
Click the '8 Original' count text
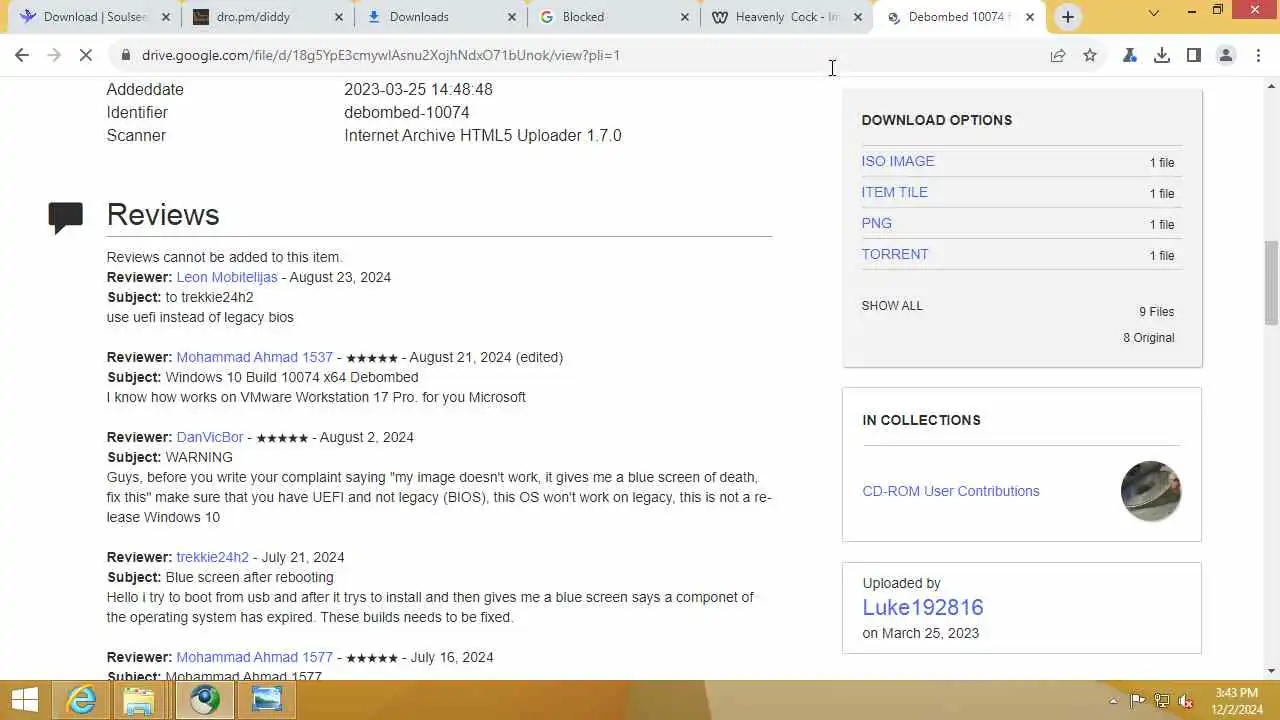1149,338
